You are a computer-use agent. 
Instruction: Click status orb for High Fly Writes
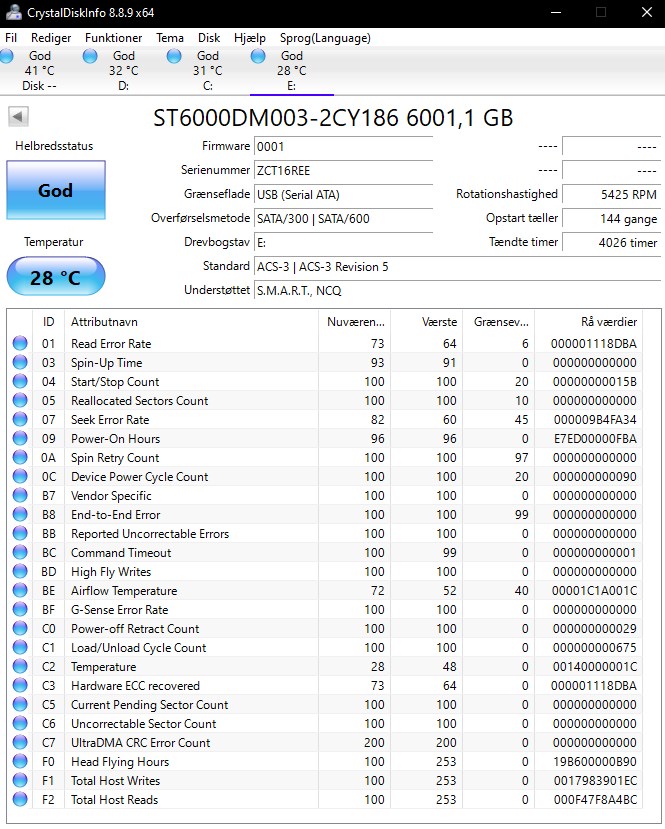click(x=20, y=572)
